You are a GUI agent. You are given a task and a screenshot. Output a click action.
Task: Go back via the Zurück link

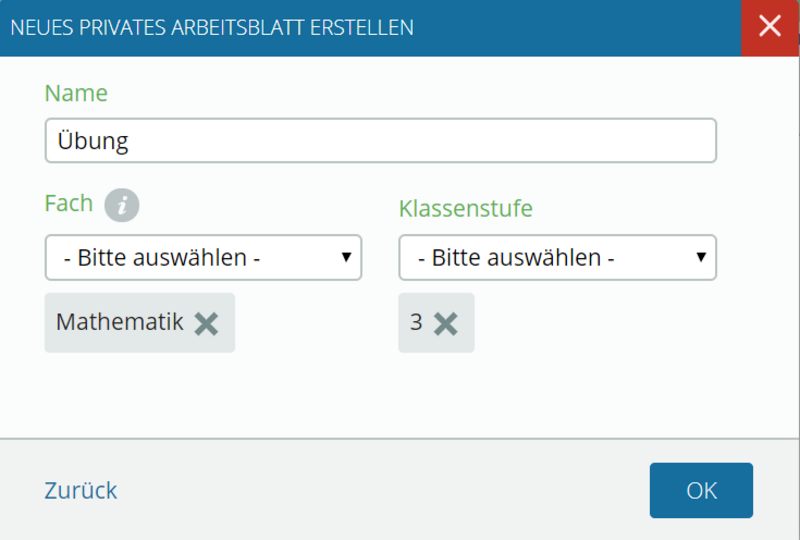coord(81,490)
